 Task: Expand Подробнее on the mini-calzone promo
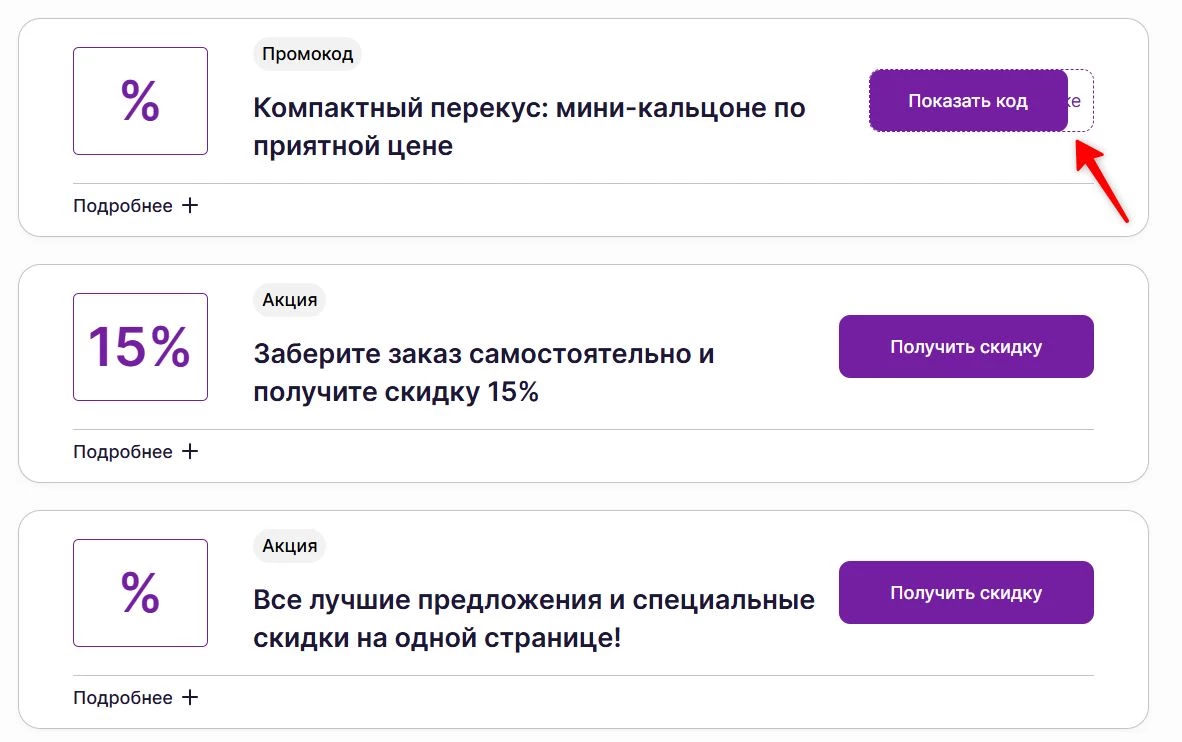tap(120, 206)
